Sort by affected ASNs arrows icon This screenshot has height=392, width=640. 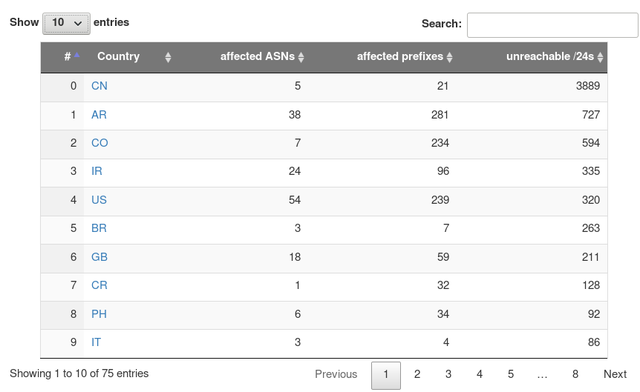pyautogui.click(x=301, y=57)
